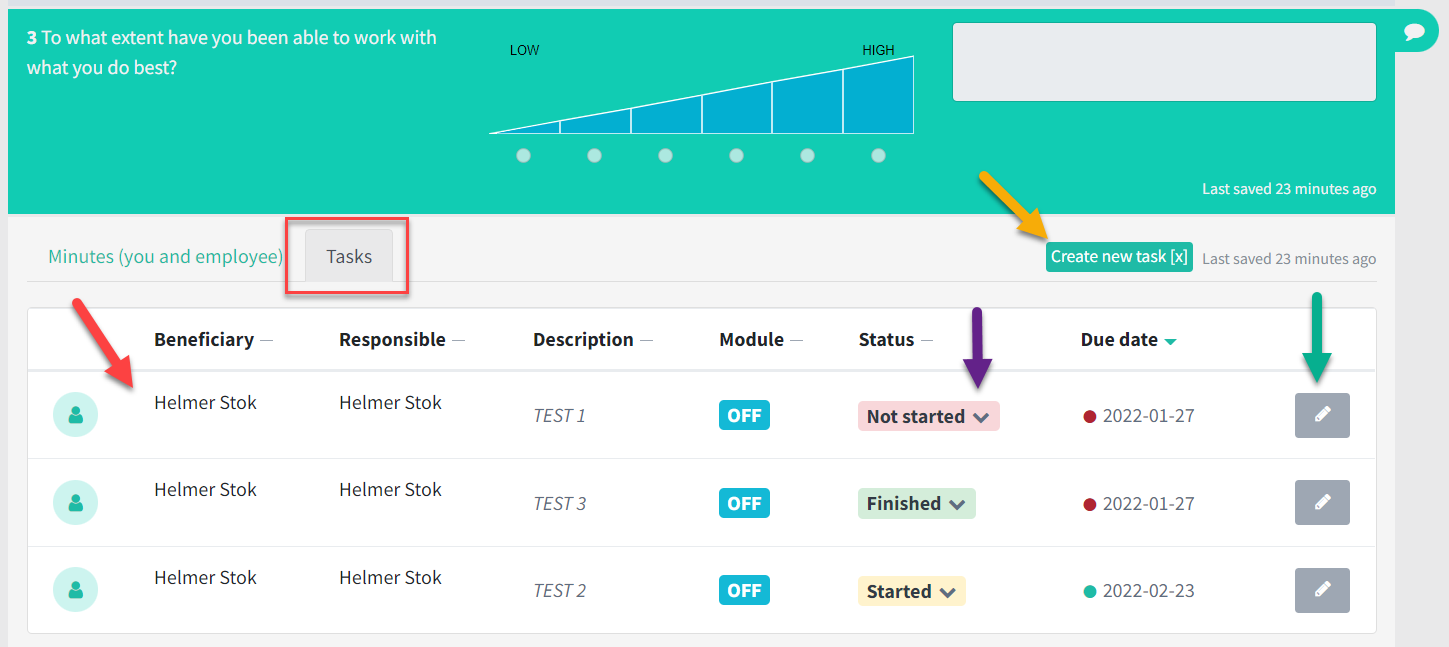The width and height of the screenshot is (1449, 647).
Task: Open the Finished status dropdown
Action: pos(916,503)
